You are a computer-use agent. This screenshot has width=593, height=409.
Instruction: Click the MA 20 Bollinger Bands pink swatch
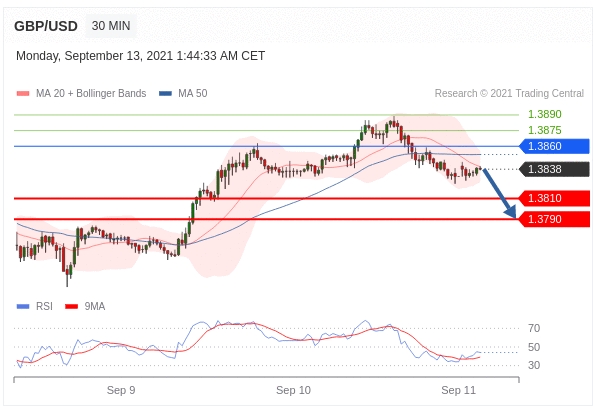[23, 93]
